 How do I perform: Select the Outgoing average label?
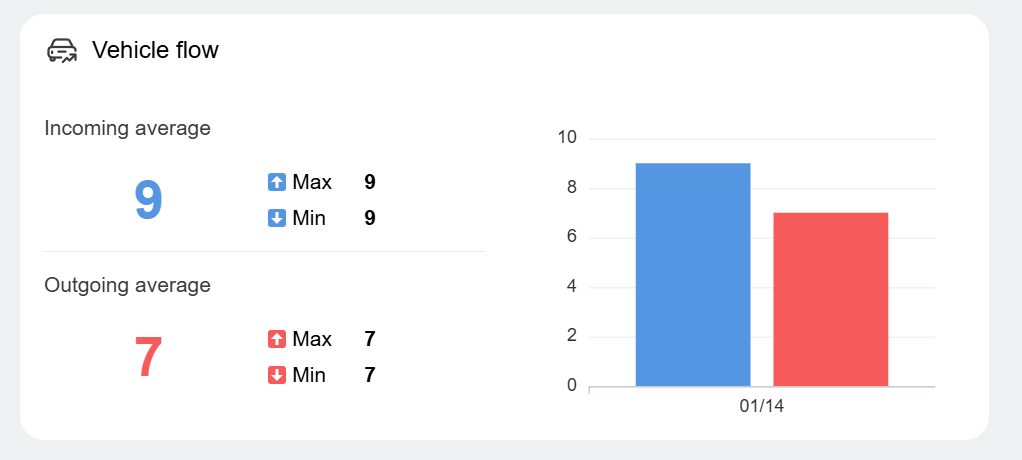point(127,285)
